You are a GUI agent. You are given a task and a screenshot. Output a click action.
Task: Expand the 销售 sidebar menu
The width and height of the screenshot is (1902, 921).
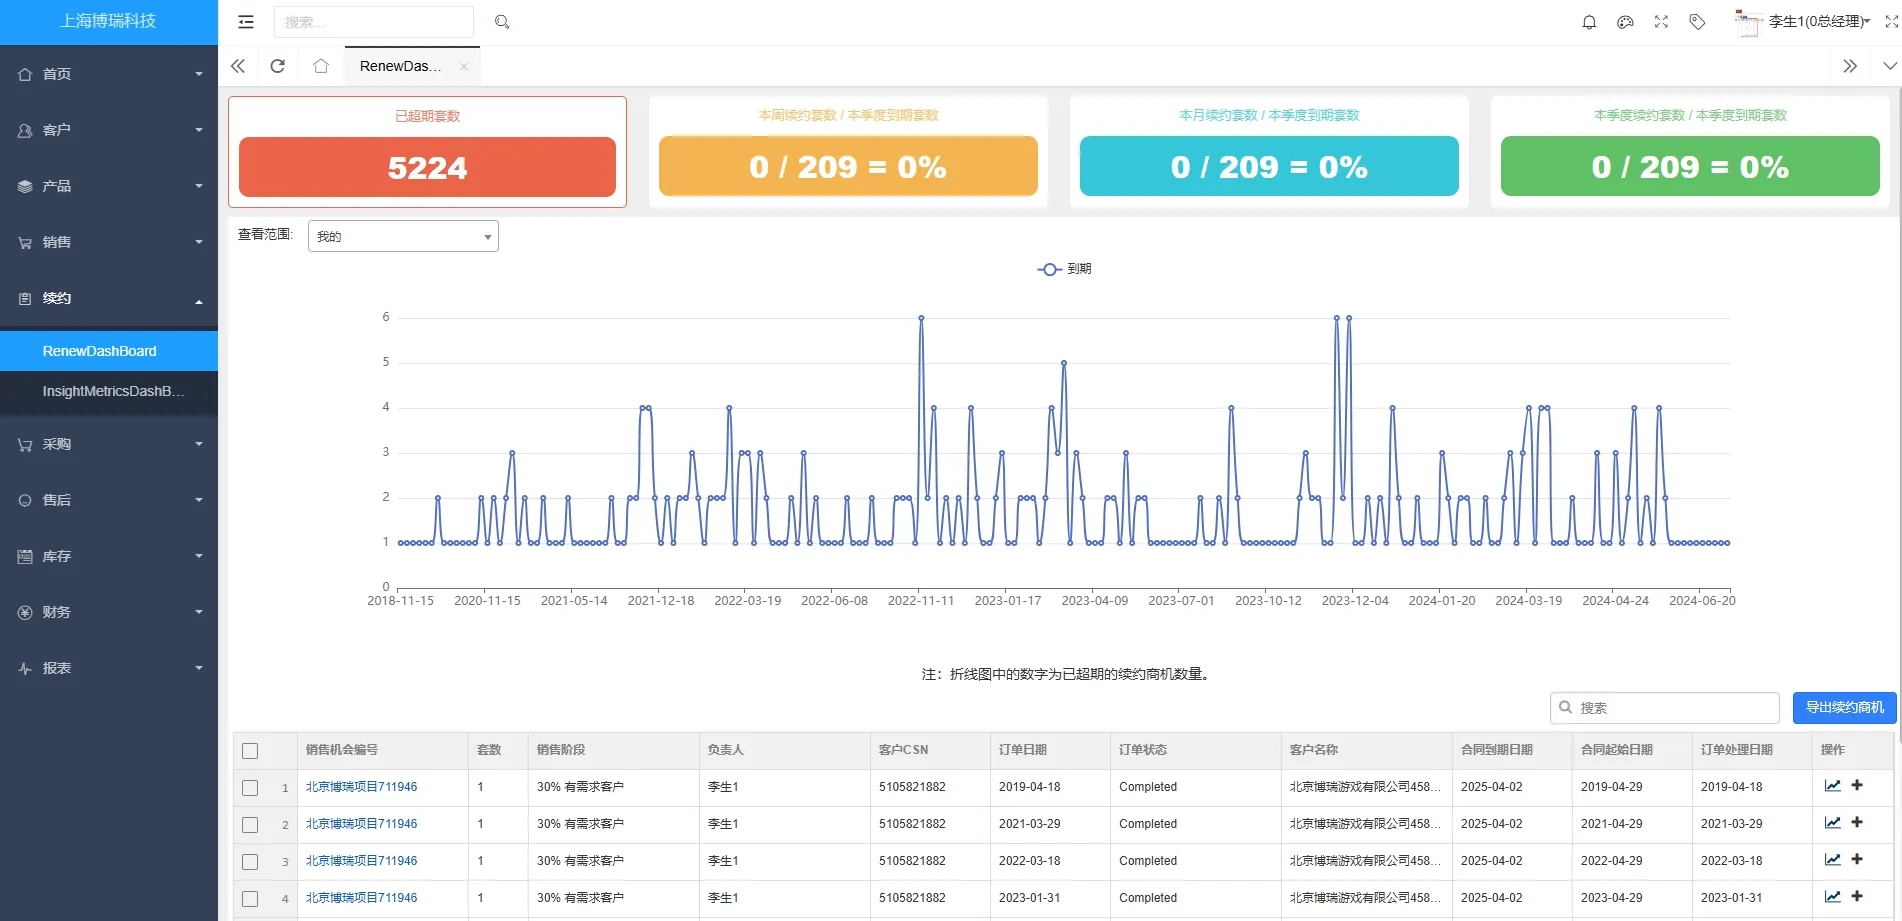click(109, 242)
